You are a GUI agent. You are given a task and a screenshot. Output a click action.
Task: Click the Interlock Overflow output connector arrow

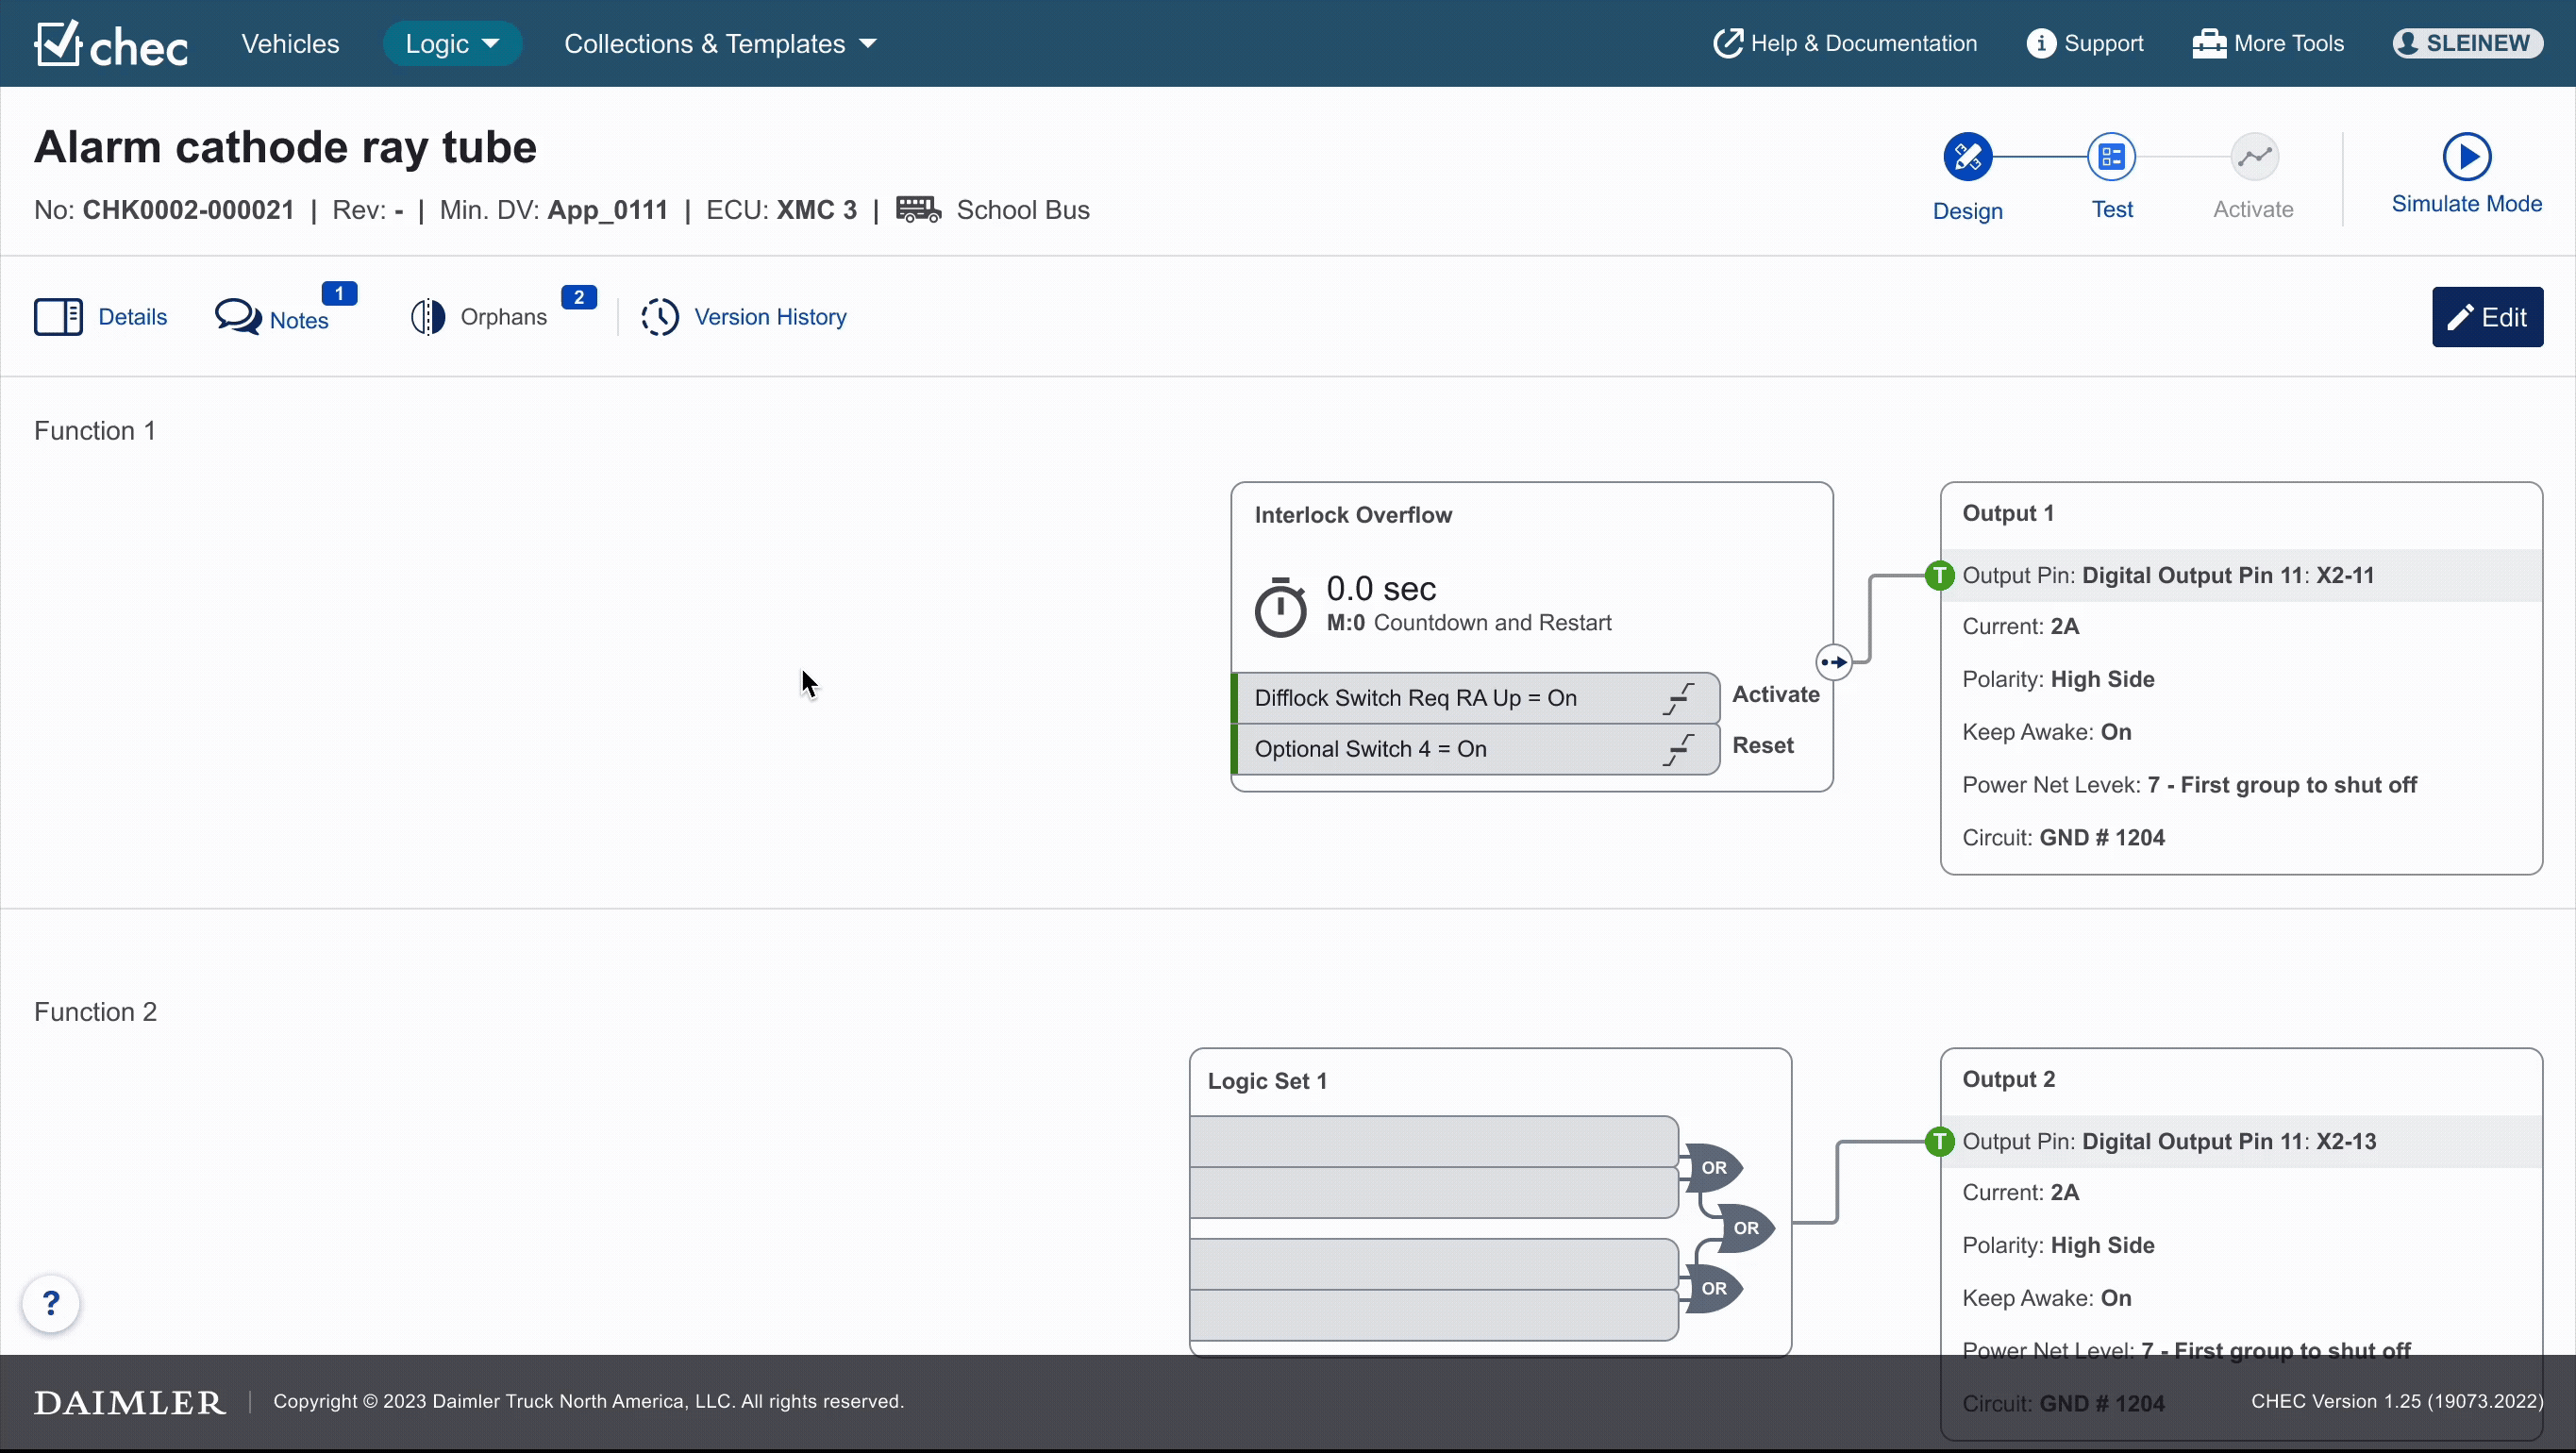tap(1833, 662)
